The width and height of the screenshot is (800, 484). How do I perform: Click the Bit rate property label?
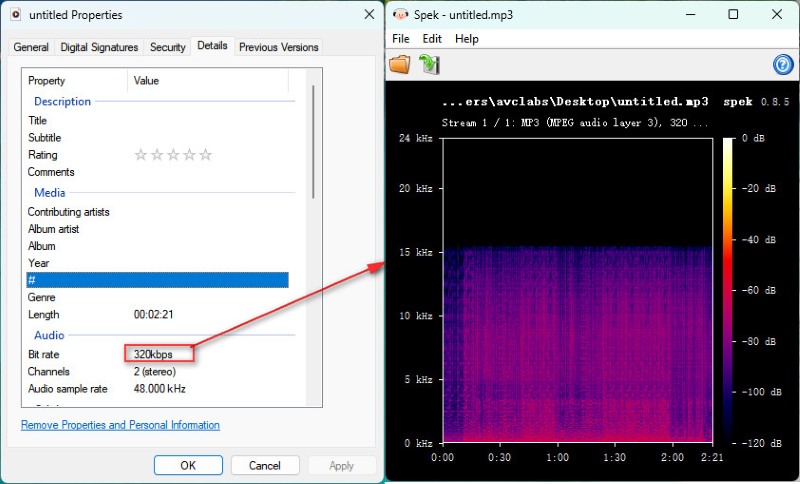tap(44, 354)
